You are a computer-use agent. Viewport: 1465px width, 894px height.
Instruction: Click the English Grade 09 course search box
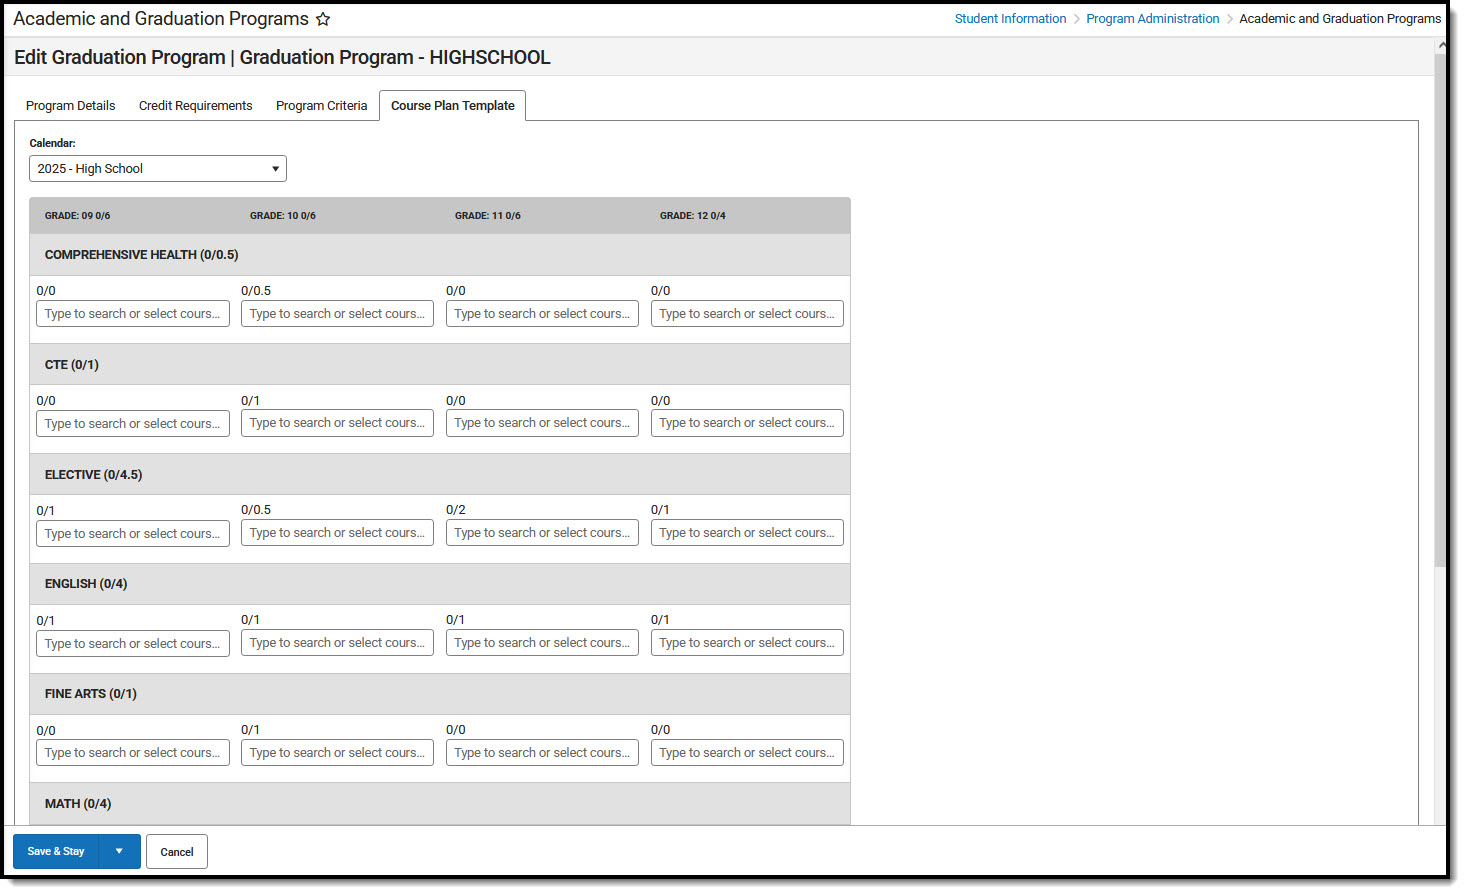click(x=133, y=644)
